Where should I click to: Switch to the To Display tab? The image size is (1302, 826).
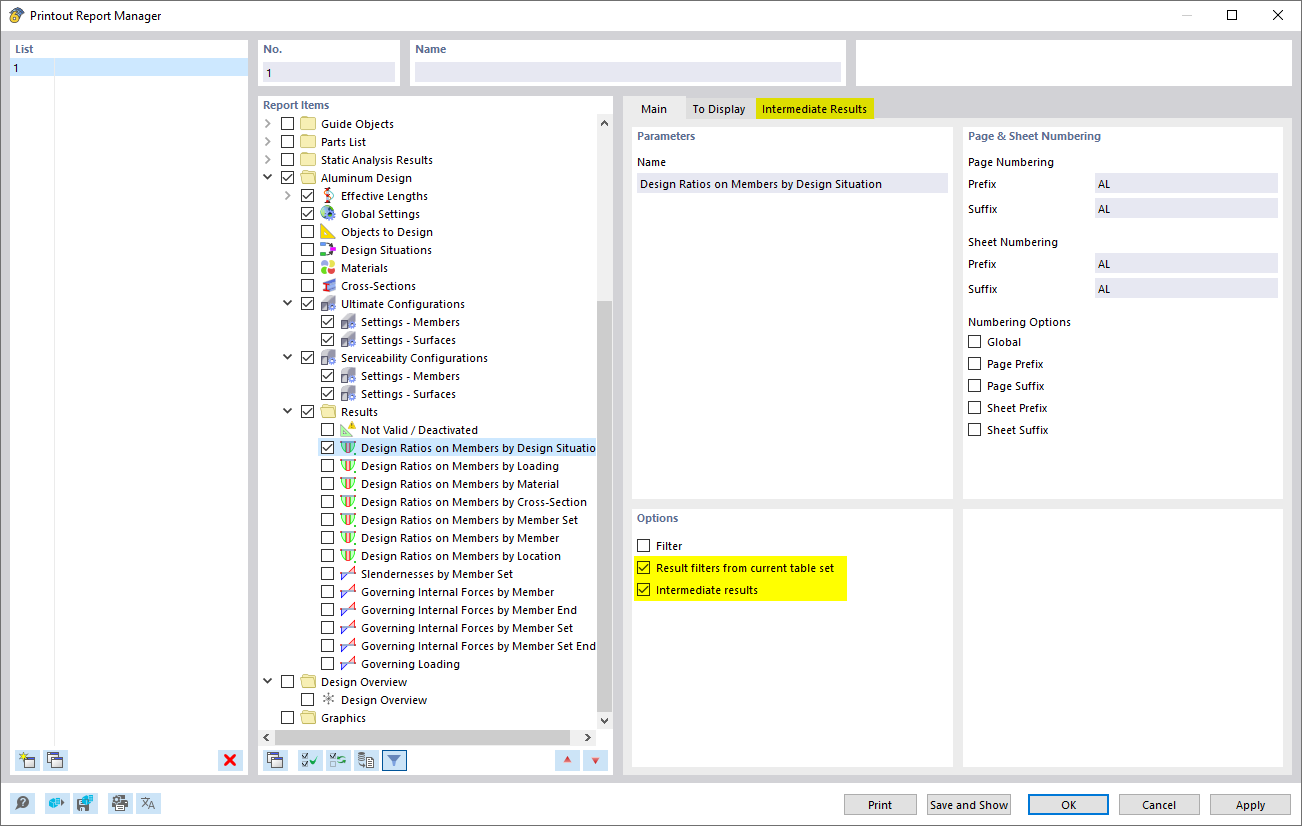(x=718, y=108)
